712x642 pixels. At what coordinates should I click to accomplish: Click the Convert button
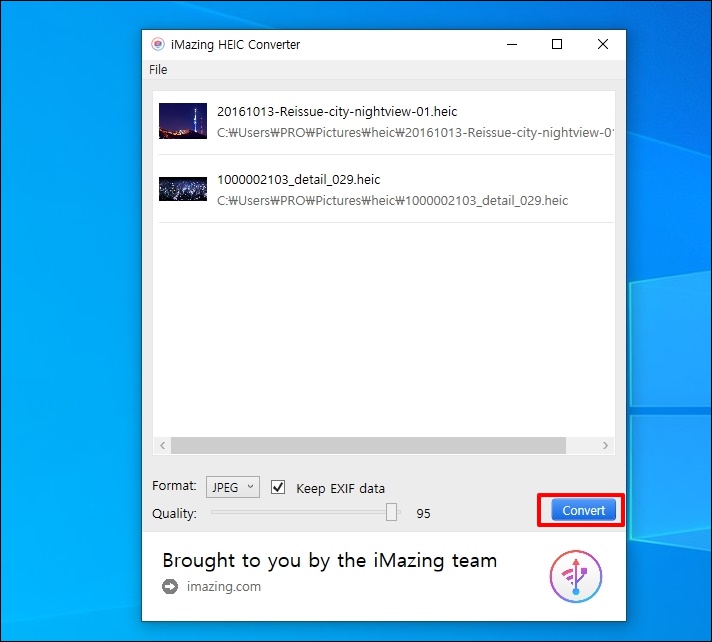[583, 510]
